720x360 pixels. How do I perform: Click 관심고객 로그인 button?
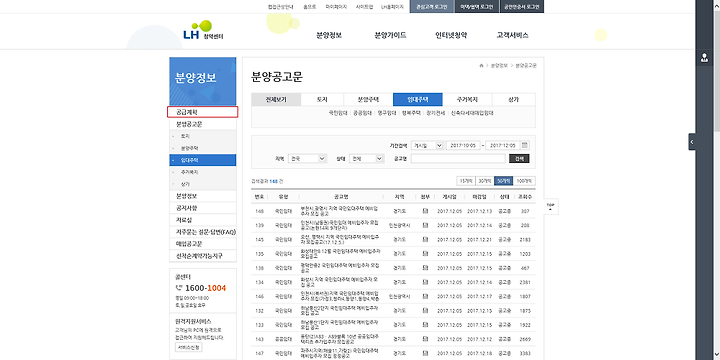(x=432, y=7)
